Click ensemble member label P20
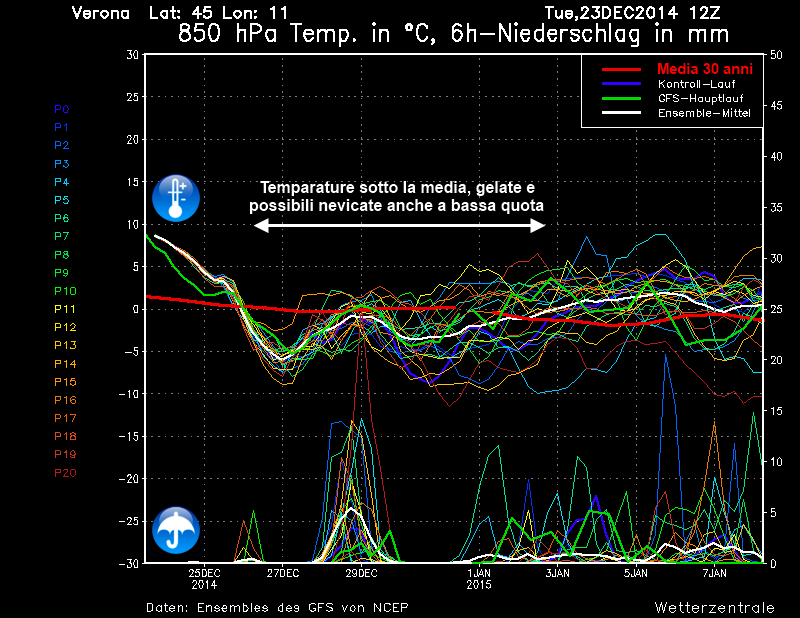Viewport: 800px width, 618px height. click(x=65, y=473)
